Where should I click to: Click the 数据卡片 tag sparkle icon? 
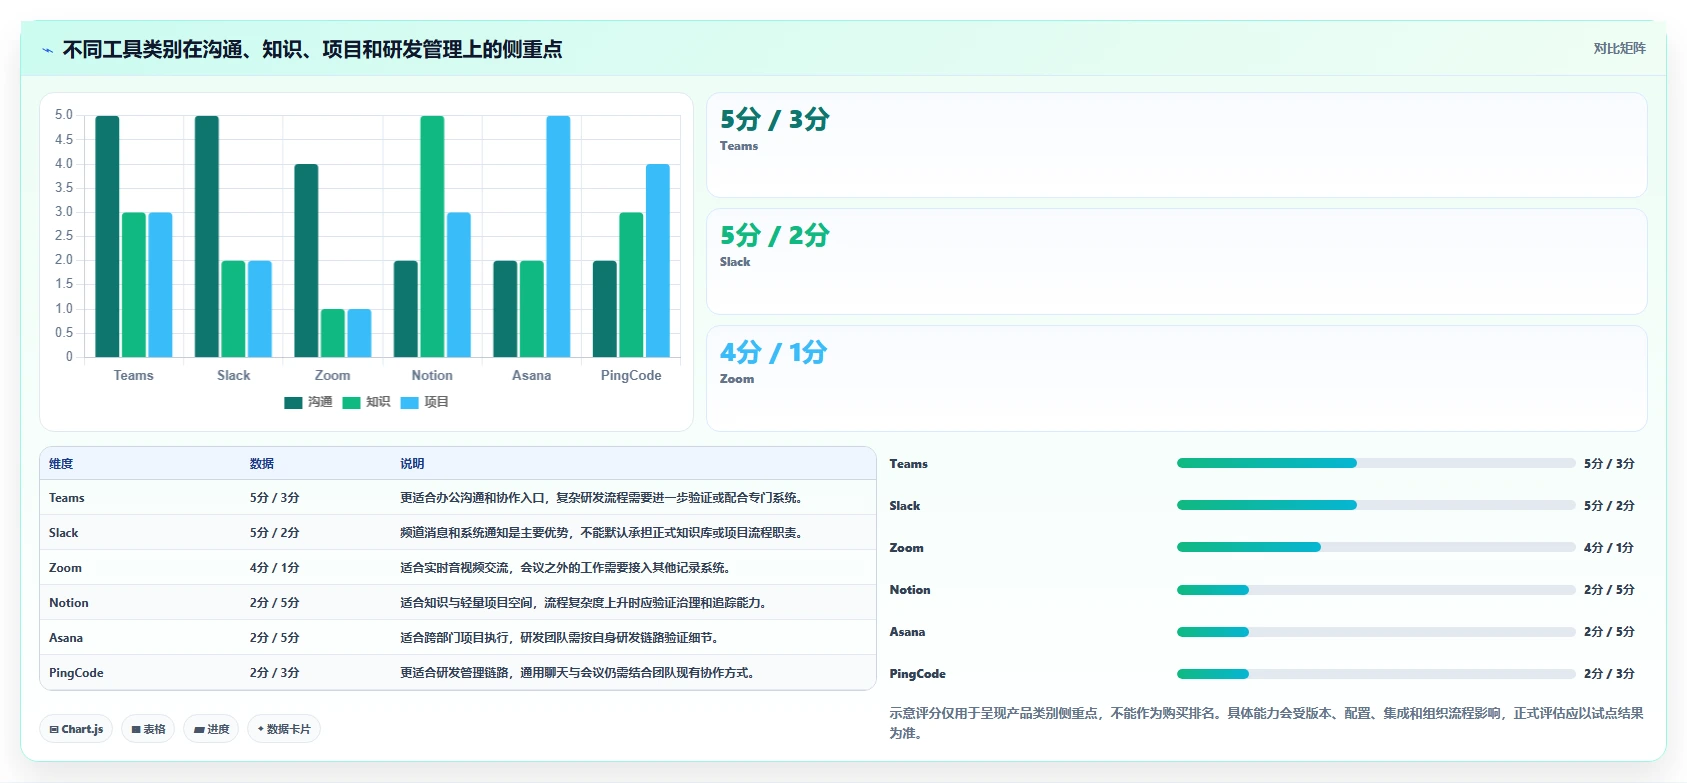[x=261, y=729]
